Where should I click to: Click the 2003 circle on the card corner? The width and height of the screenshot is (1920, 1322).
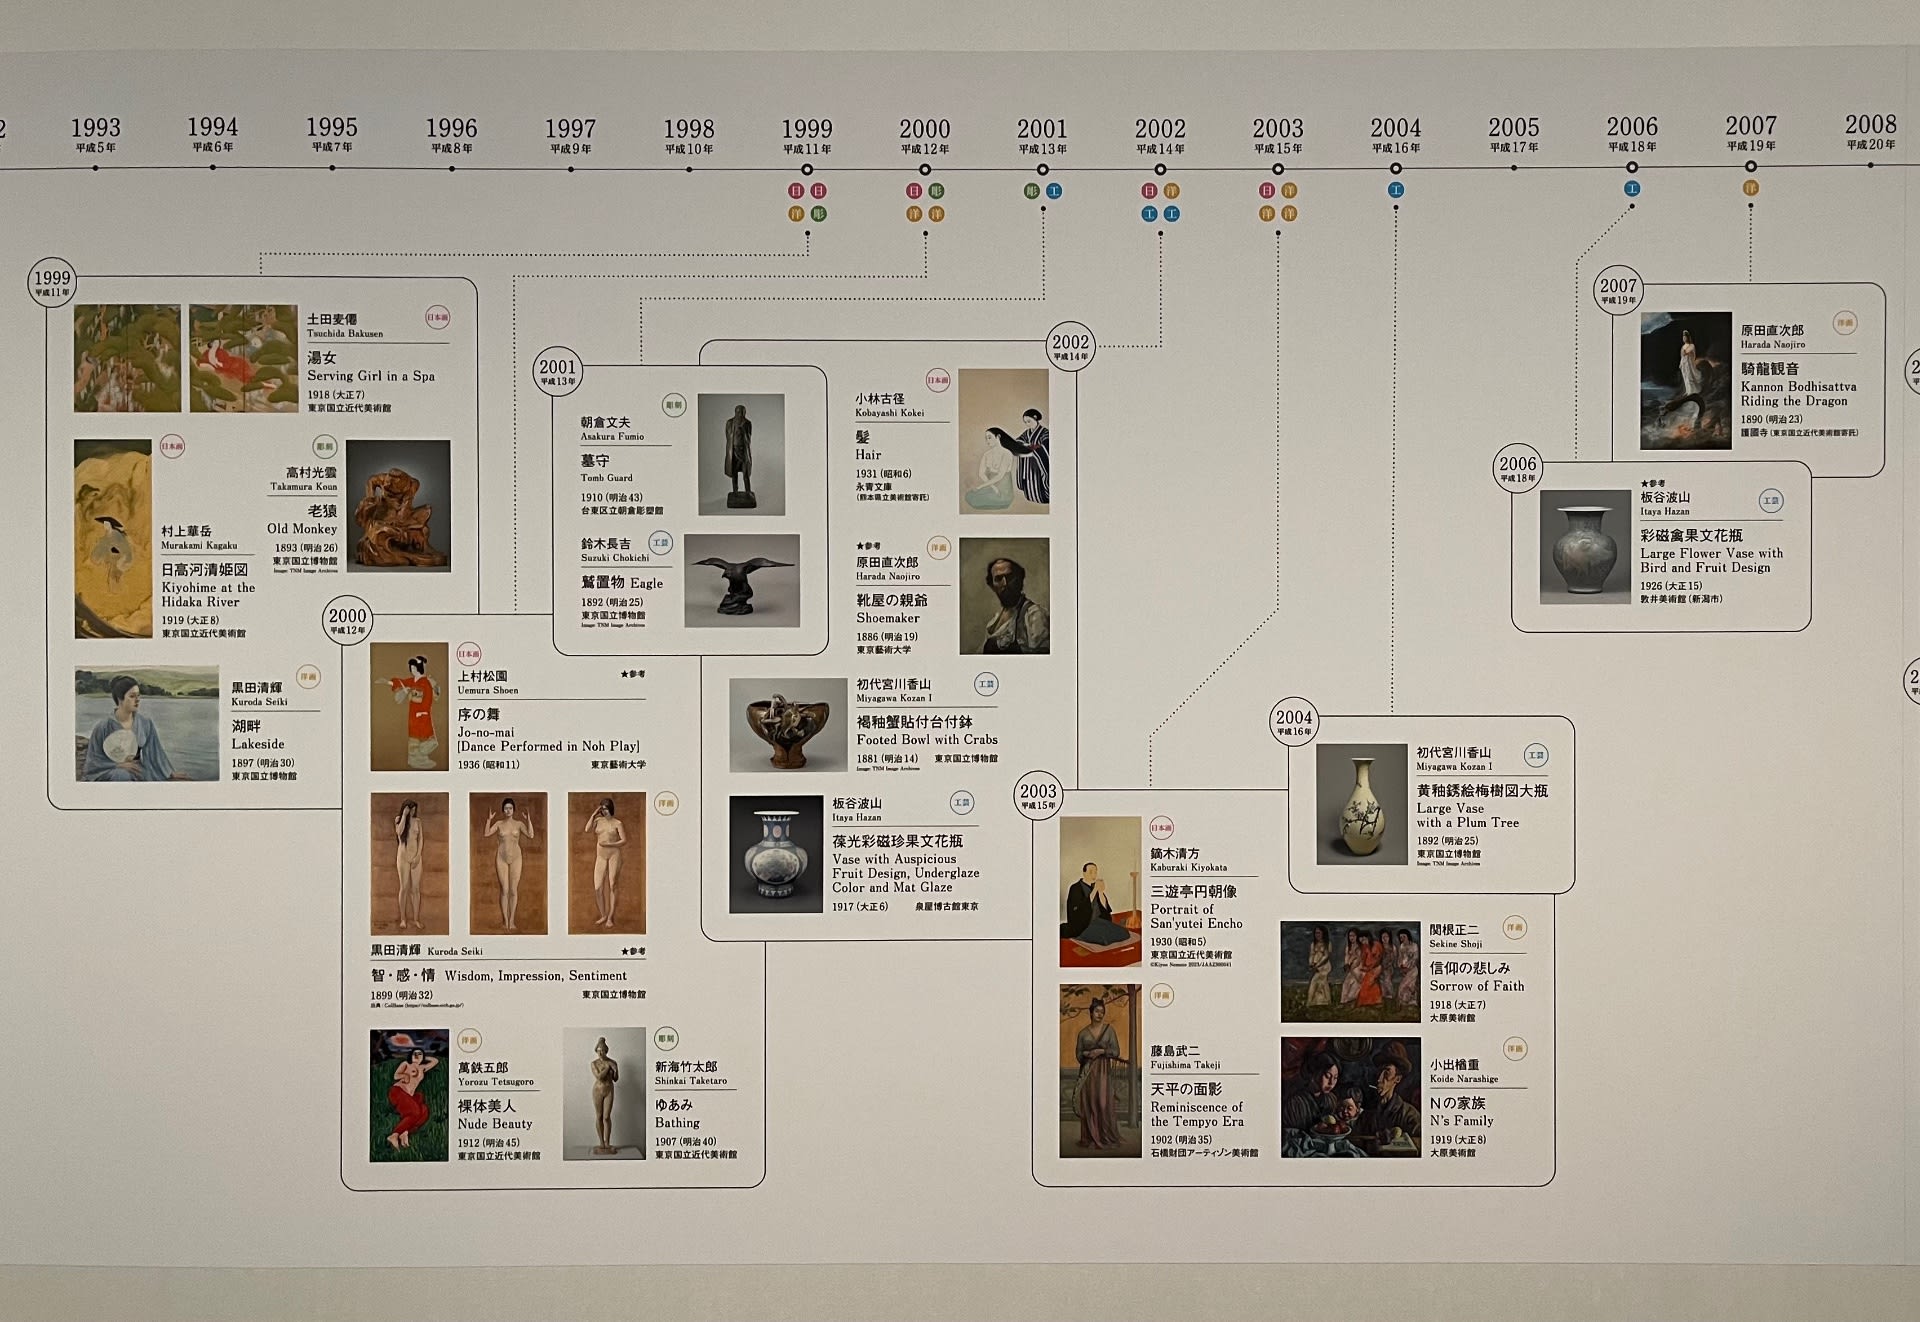click(1038, 796)
